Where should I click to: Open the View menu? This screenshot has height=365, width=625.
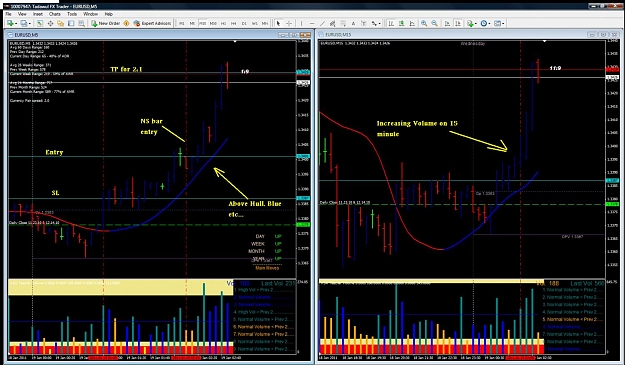[x=22, y=14]
